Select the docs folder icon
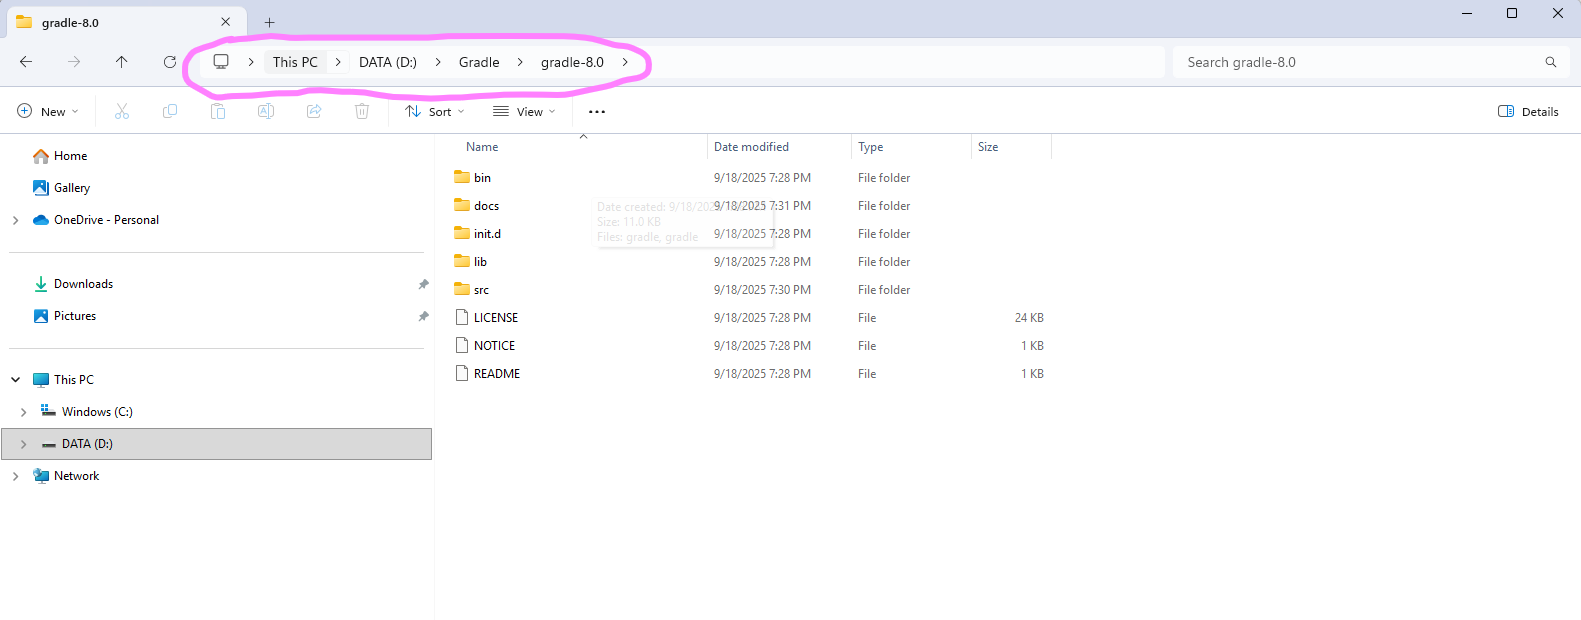The height and width of the screenshot is (620, 1581). [x=462, y=205]
